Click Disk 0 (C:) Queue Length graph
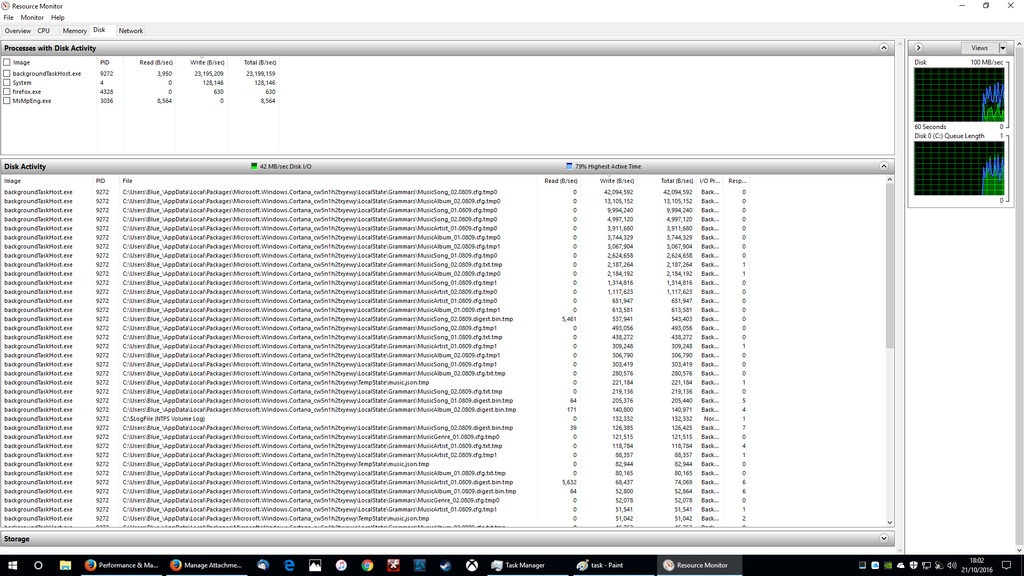Viewport: 1024px width, 576px height. coord(959,168)
